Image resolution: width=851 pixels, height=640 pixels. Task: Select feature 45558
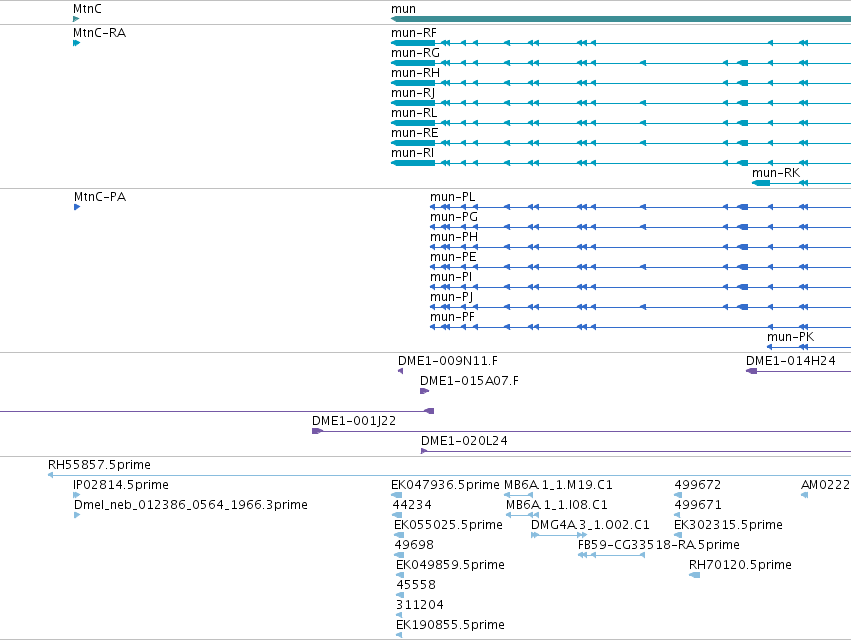coord(400,595)
